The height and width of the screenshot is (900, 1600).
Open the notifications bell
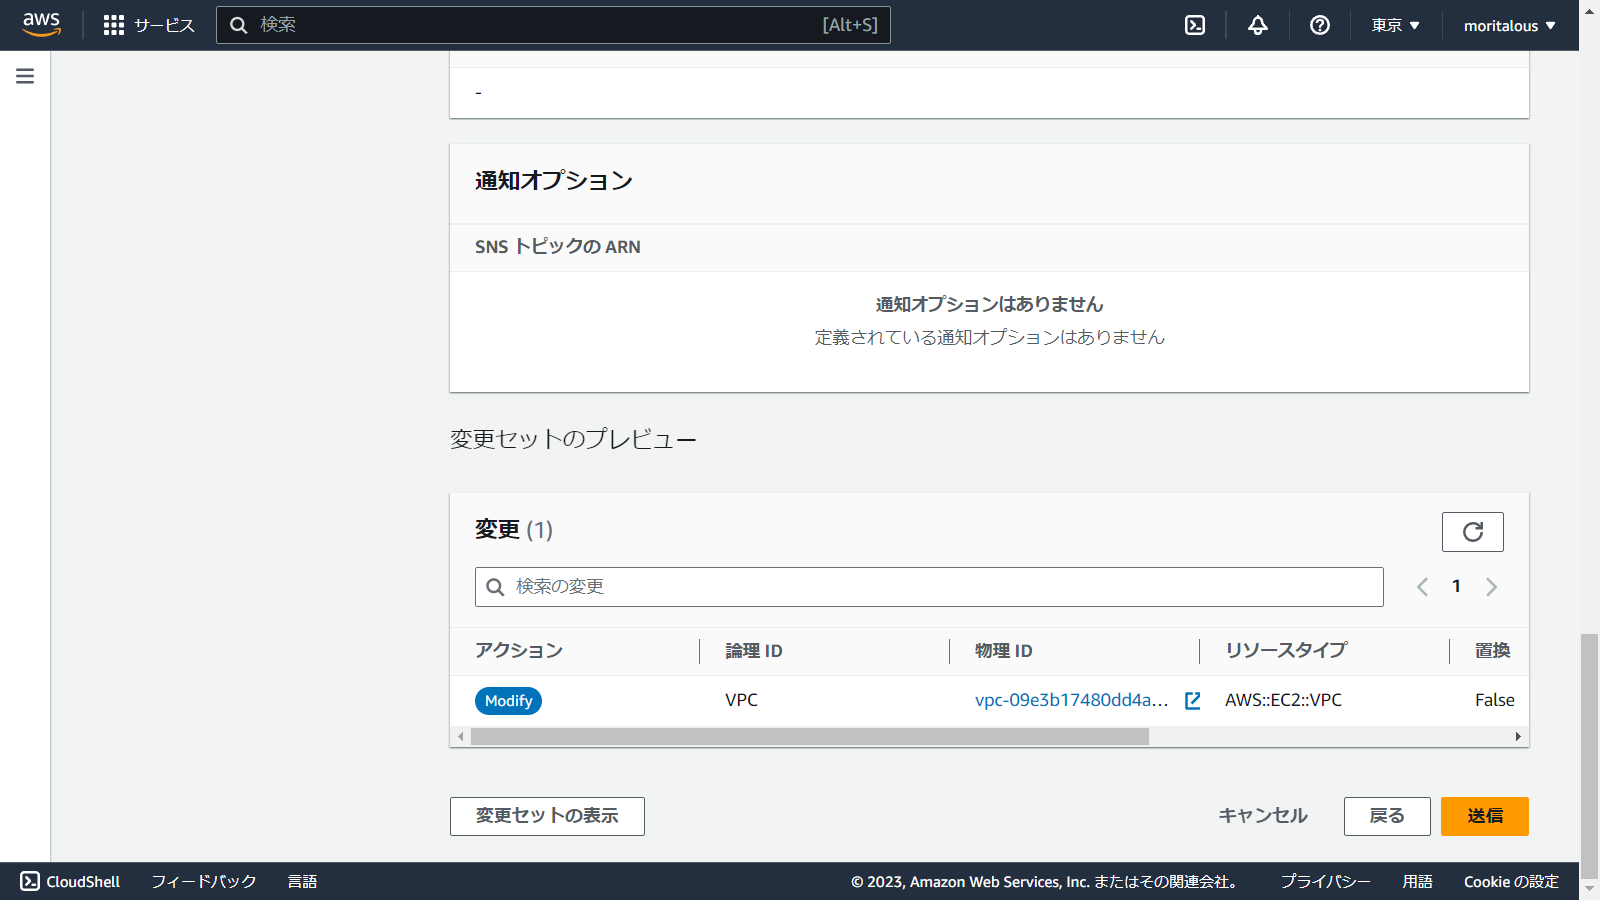click(1257, 25)
